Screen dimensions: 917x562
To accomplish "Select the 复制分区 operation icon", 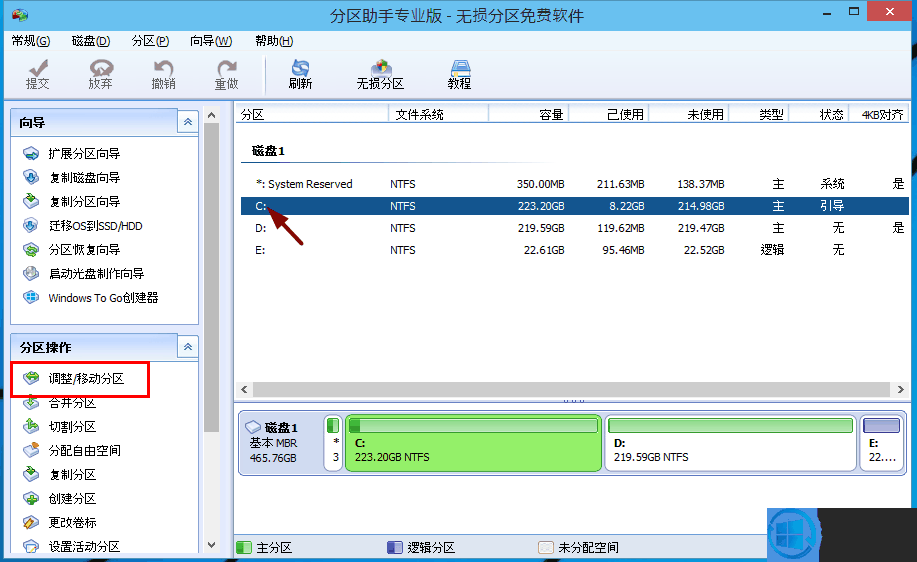I will [31, 474].
